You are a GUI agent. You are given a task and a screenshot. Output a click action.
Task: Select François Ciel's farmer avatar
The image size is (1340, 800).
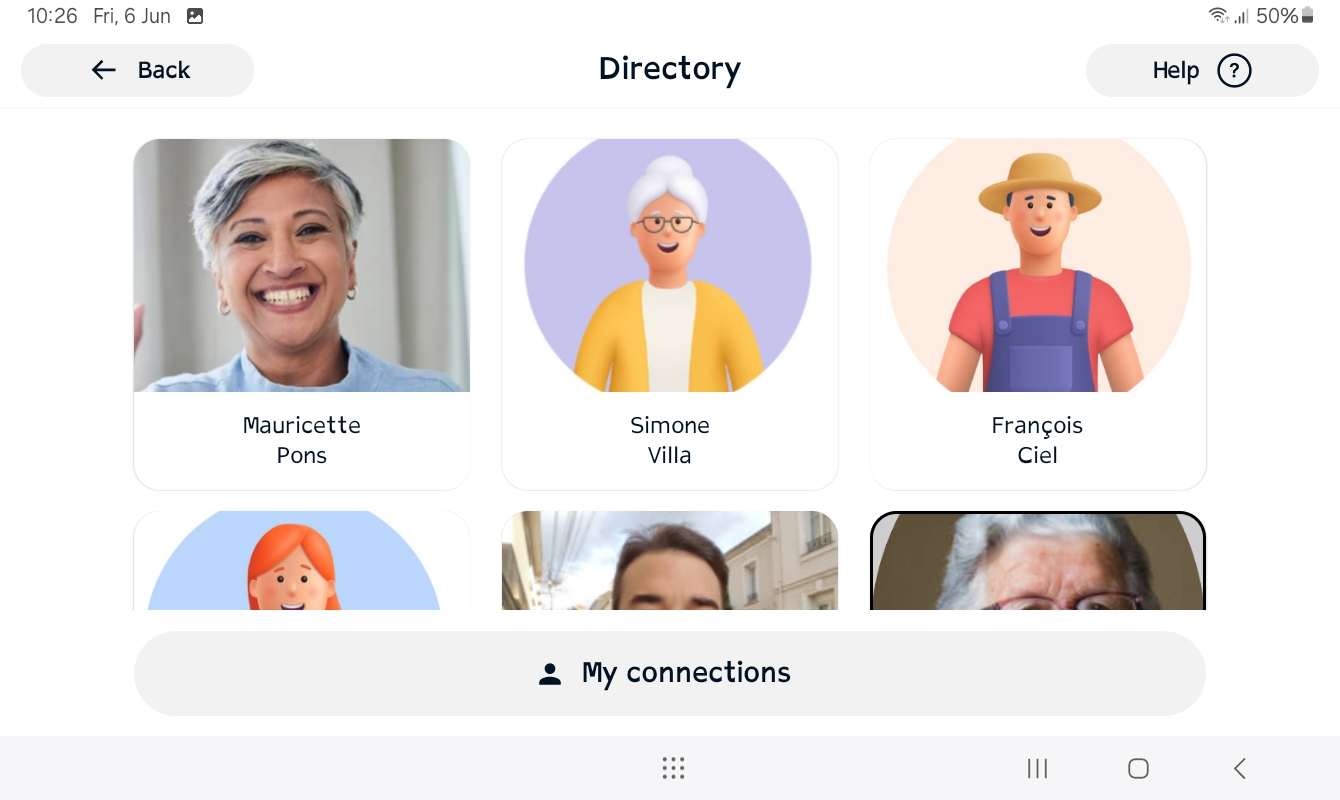(1038, 265)
